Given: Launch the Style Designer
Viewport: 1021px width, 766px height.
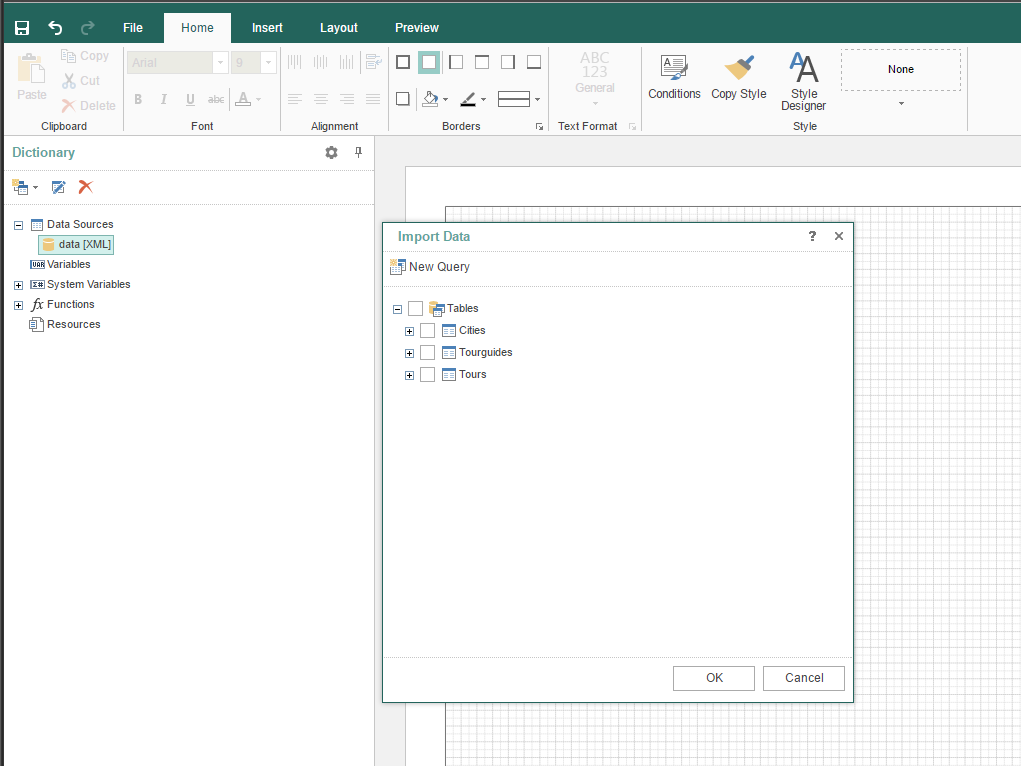Looking at the screenshot, I should pos(804,81).
